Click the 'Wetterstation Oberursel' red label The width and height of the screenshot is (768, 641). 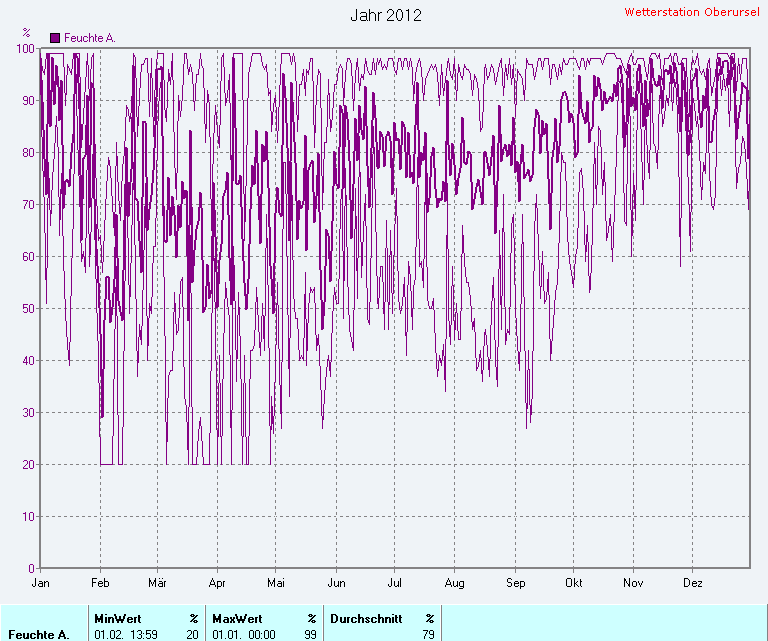tap(692, 12)
